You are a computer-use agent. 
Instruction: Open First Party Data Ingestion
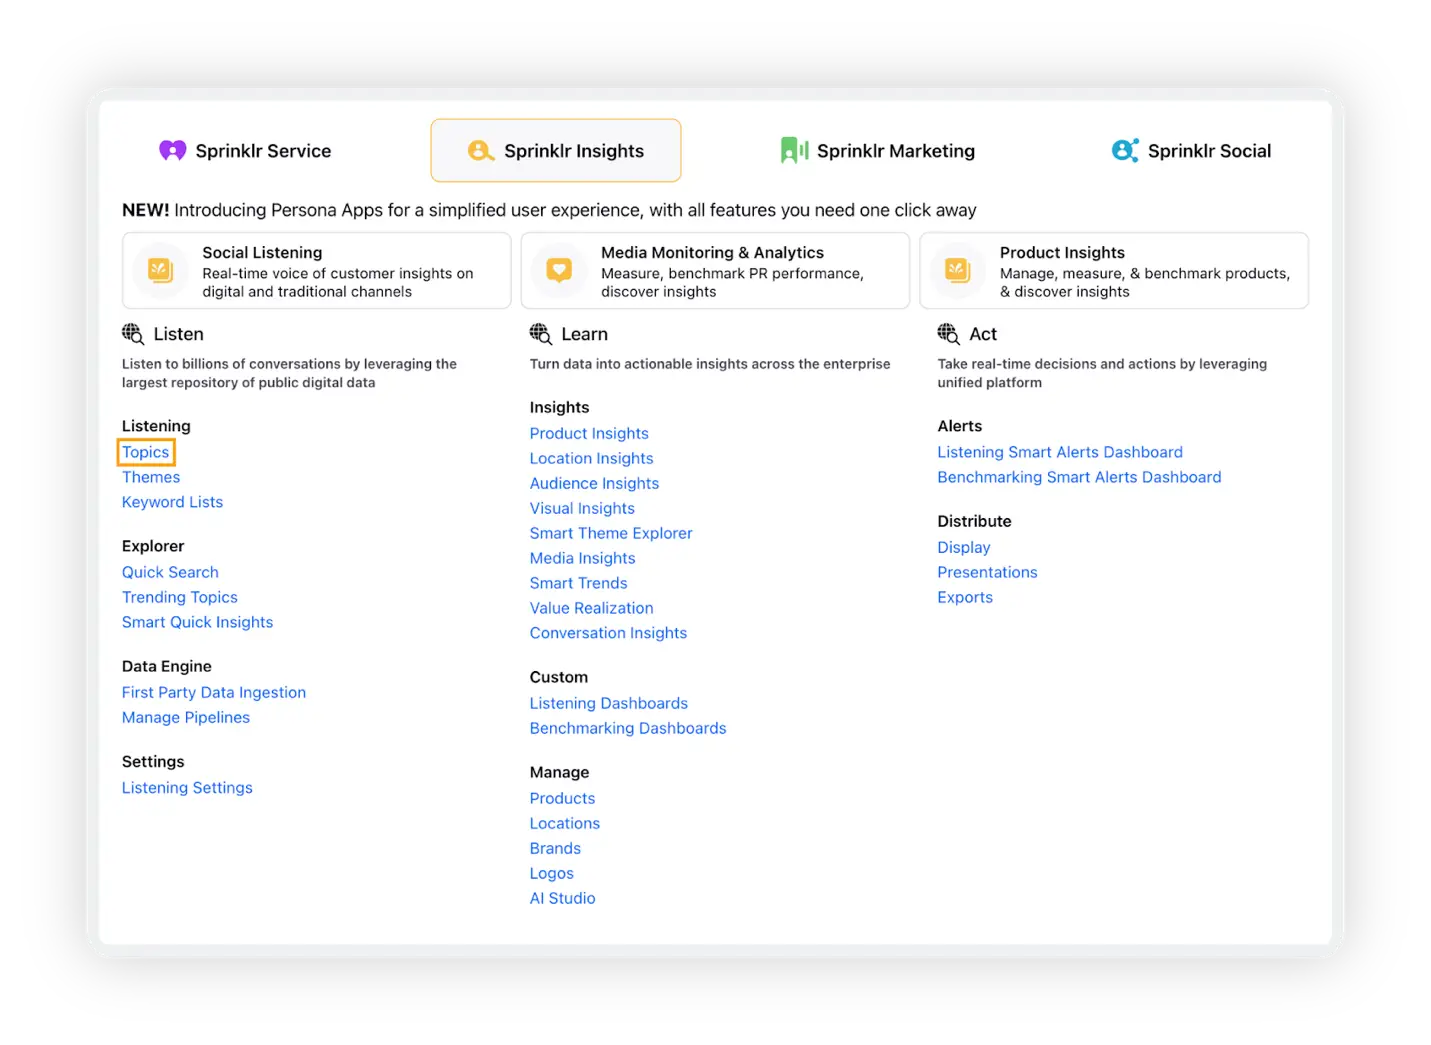[214, 692]
